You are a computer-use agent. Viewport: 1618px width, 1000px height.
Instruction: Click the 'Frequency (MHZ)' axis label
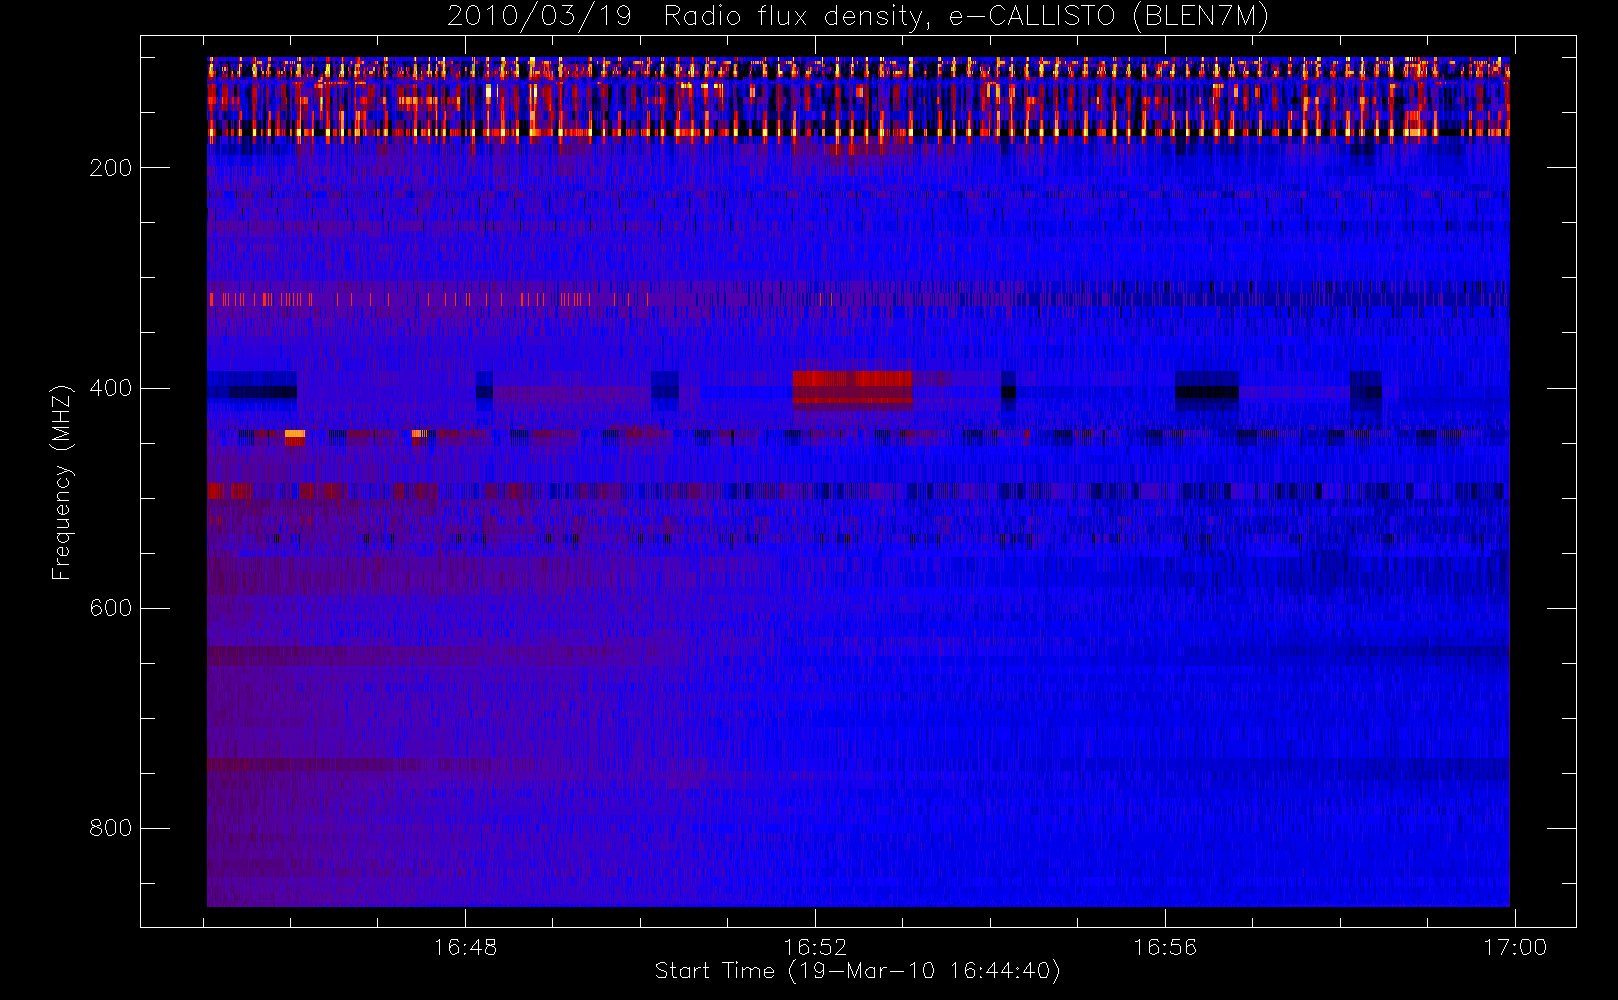click(62, 482)
